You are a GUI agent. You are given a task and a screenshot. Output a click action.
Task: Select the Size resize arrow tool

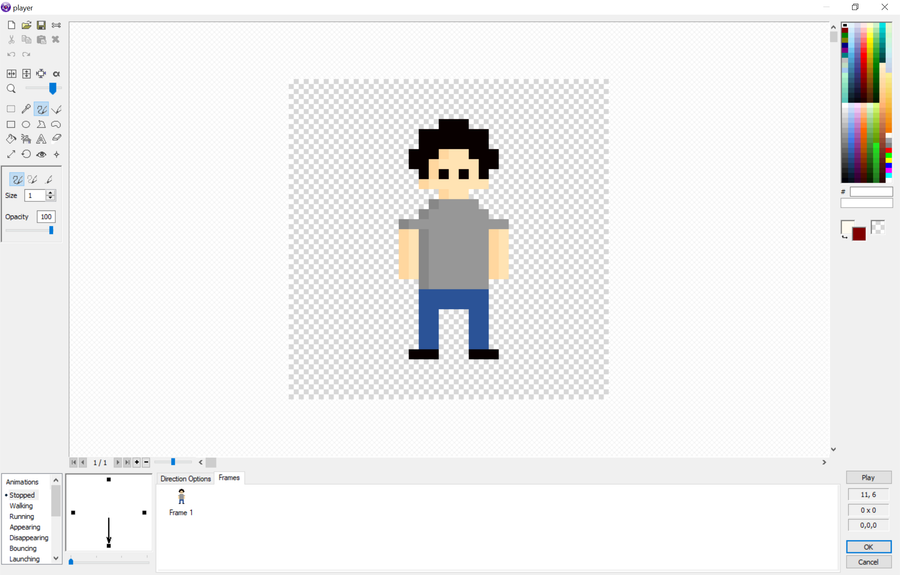pos(11,154)
